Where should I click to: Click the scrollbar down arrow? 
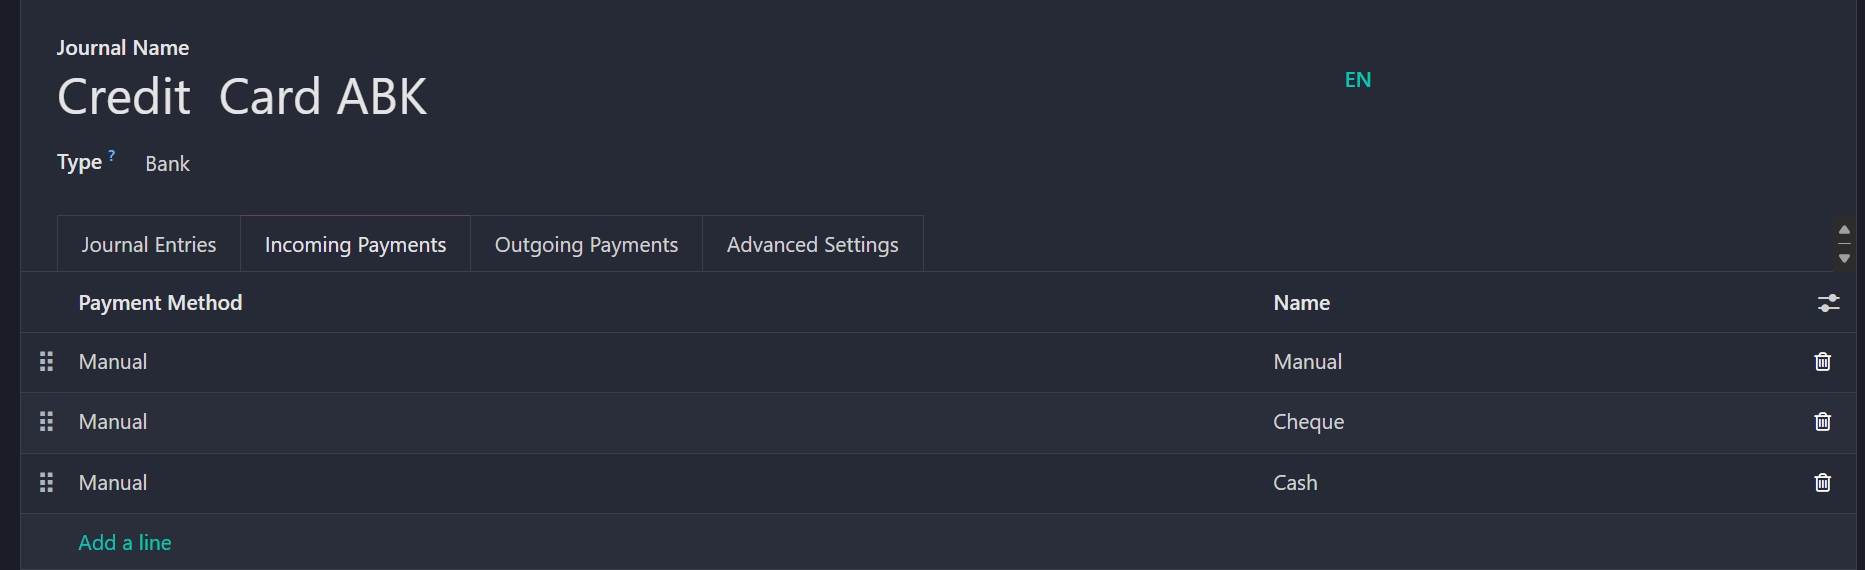point(1844,259)
